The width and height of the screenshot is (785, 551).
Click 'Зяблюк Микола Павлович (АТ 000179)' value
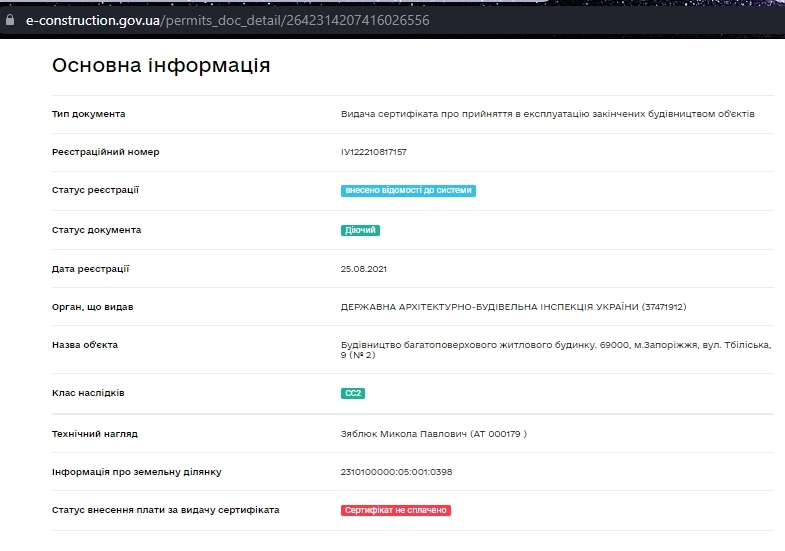(x=434, y=434)
